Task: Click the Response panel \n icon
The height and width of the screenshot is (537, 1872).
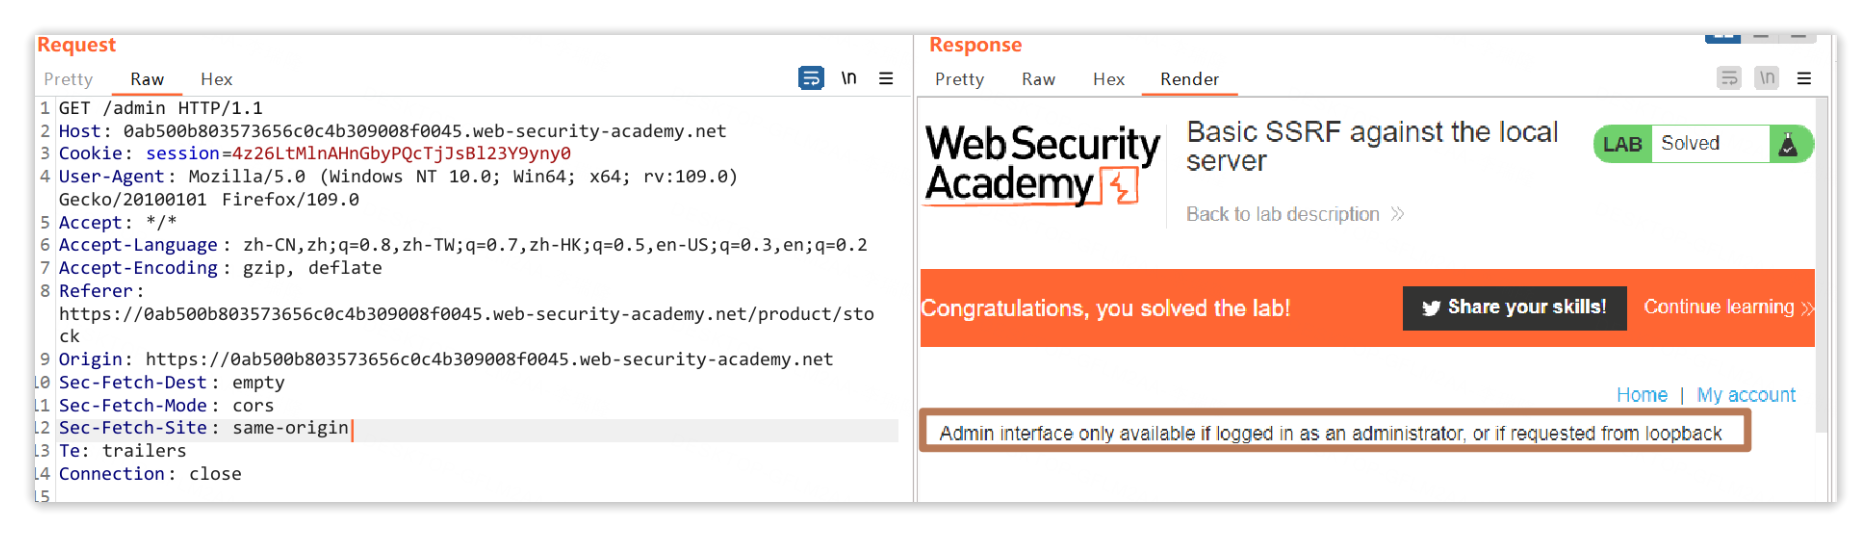Action: [x=1767, y=78]
